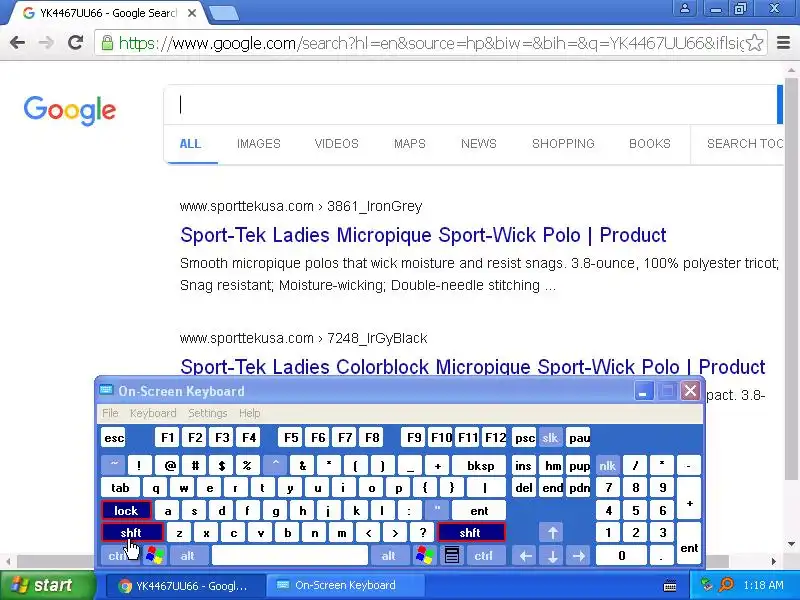The image size is (800, 600).
Task: Toggle the right alt key
Action: pyautogui.click(x=389, y=555)
